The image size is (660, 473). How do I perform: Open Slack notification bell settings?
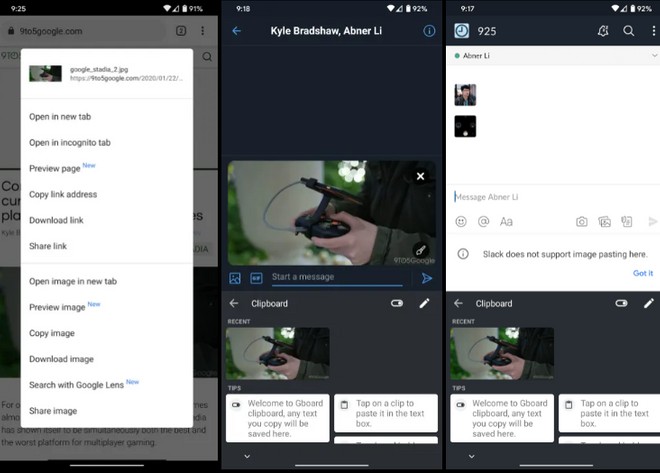(603, 31)
